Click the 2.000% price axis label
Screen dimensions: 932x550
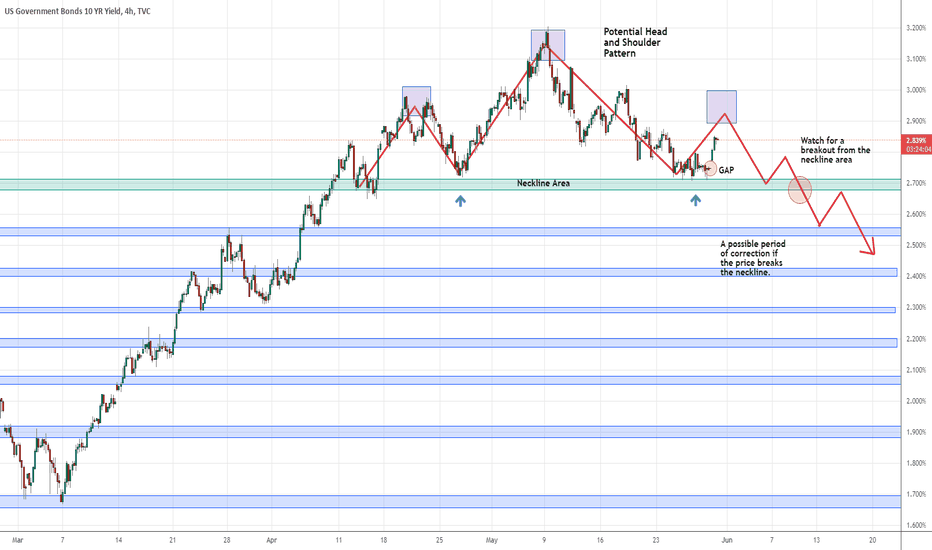(x=916, y=401)
